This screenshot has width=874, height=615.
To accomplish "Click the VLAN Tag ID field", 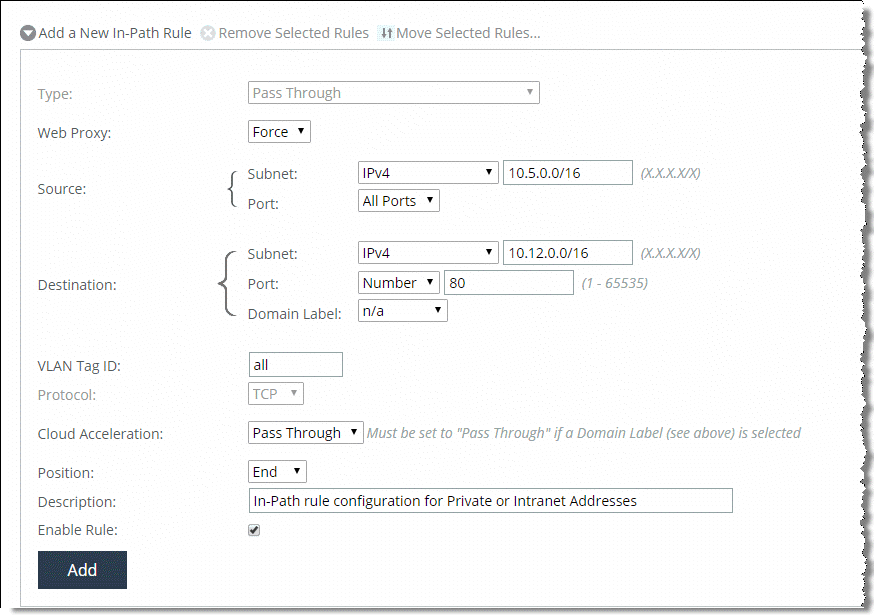I will [295, 365].
